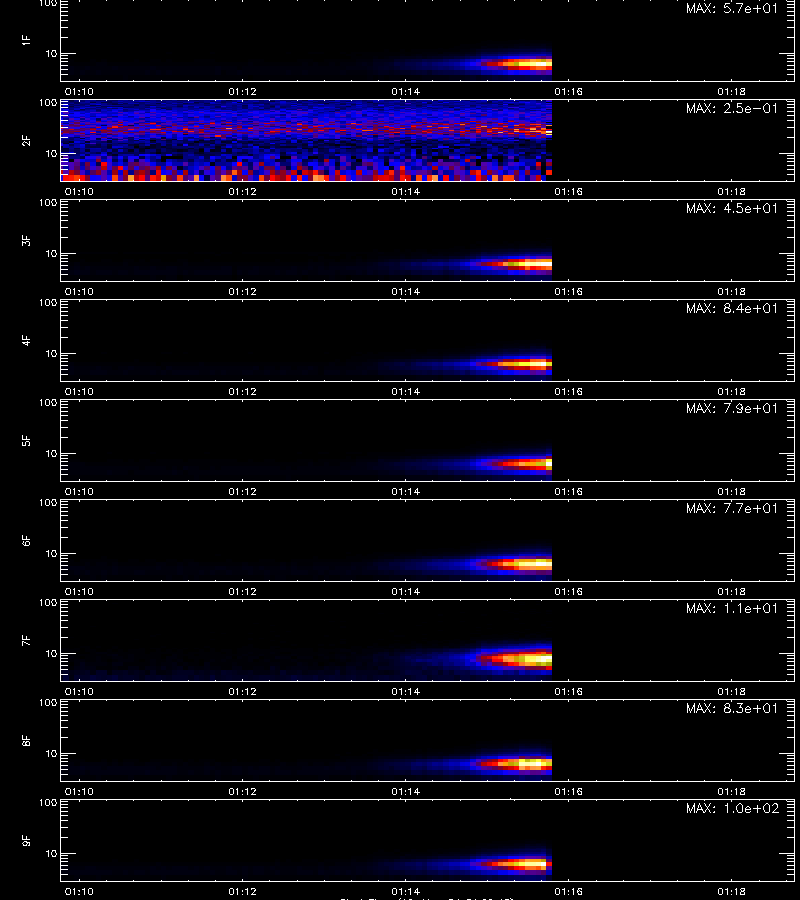Click the 01:12 time label under 5F panel
Viewport: 800px width, 900px height.
(242, 491)
